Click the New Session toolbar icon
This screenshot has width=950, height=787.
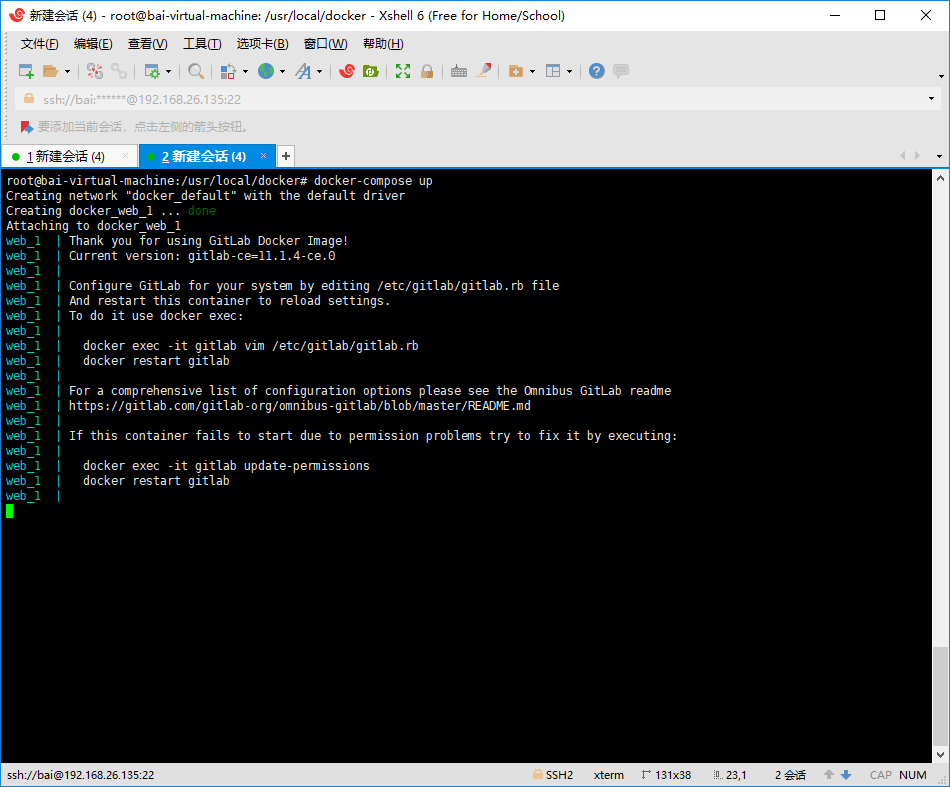click(x=26, y=71)
